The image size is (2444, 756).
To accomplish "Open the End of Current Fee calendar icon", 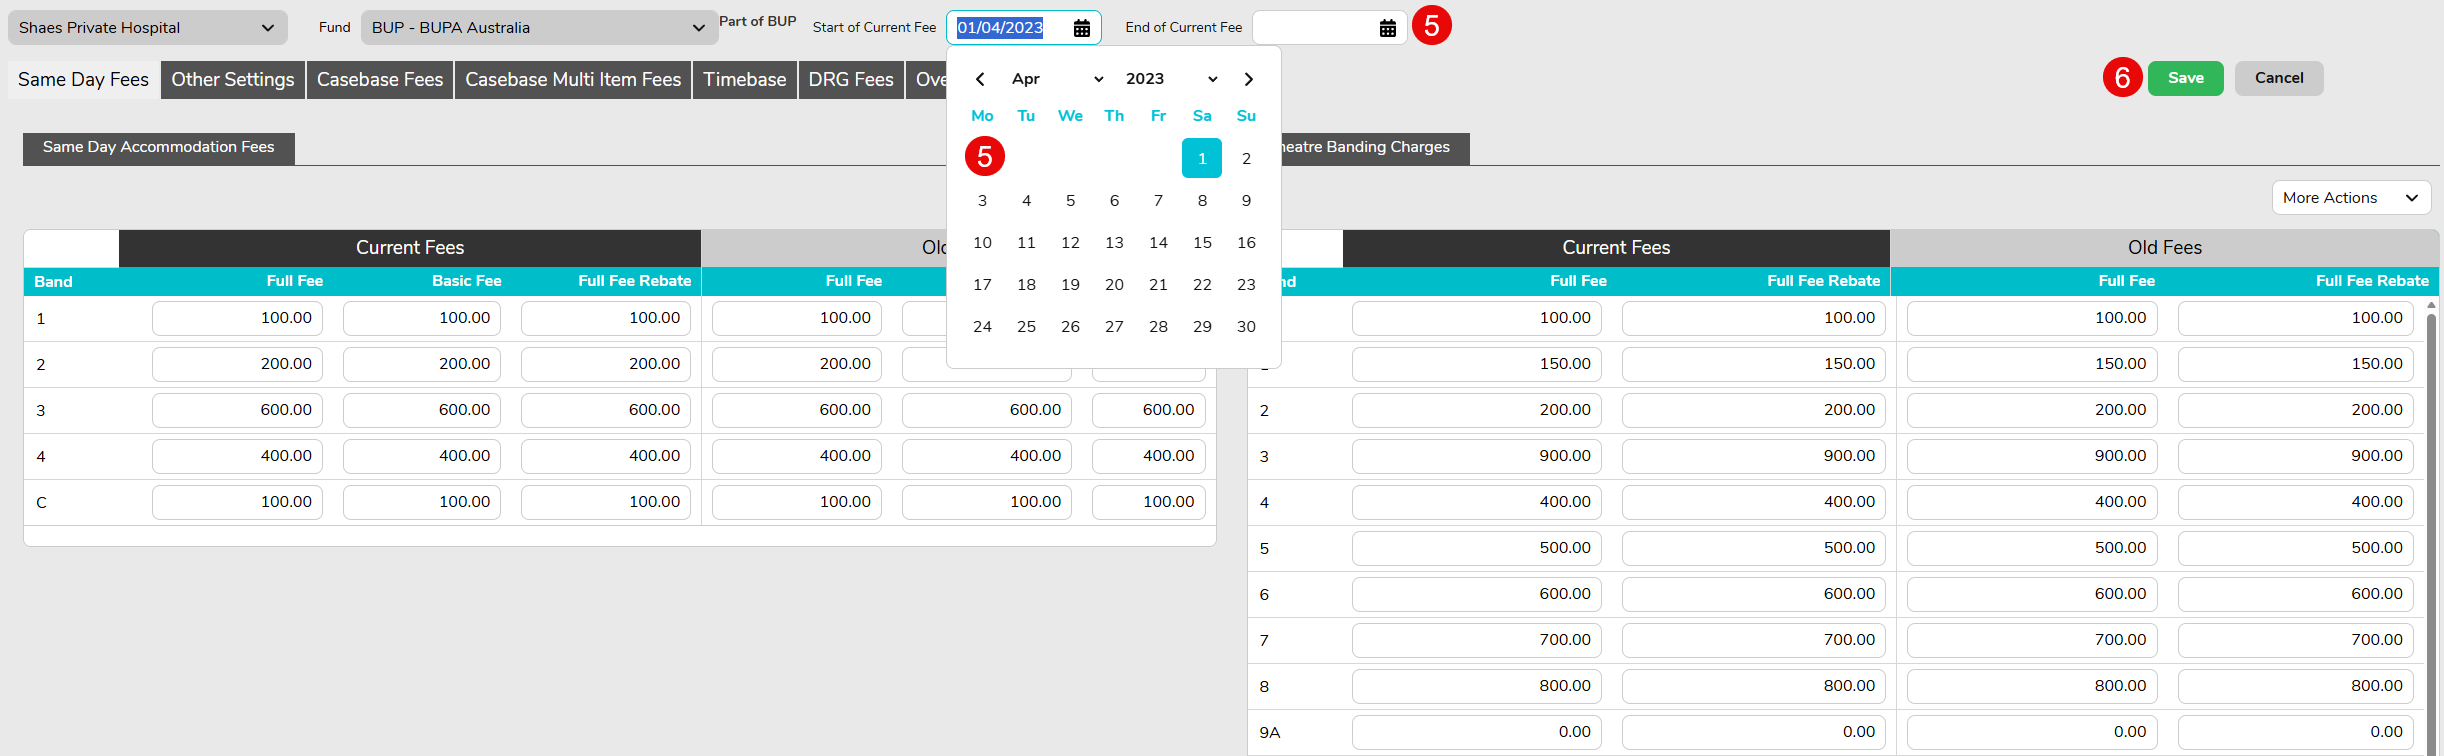I will click(1387, 28).
